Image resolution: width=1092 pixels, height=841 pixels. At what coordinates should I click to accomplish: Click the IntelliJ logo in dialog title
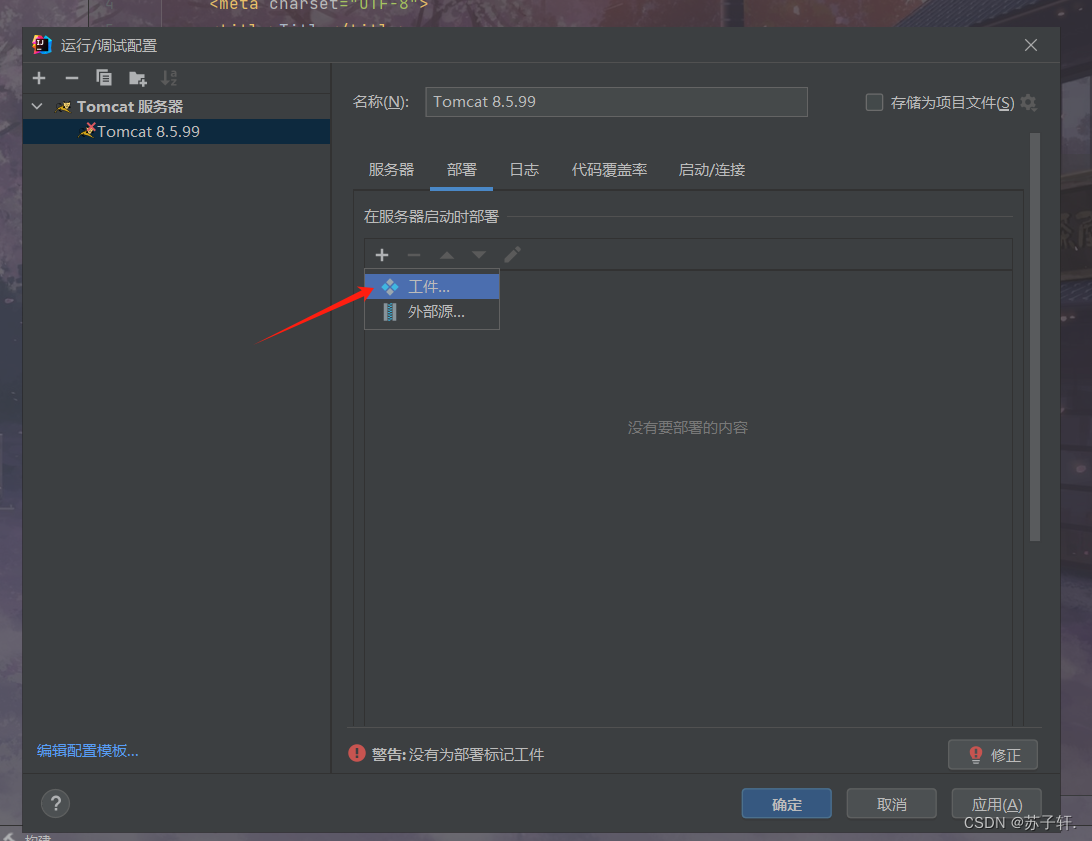42,45
